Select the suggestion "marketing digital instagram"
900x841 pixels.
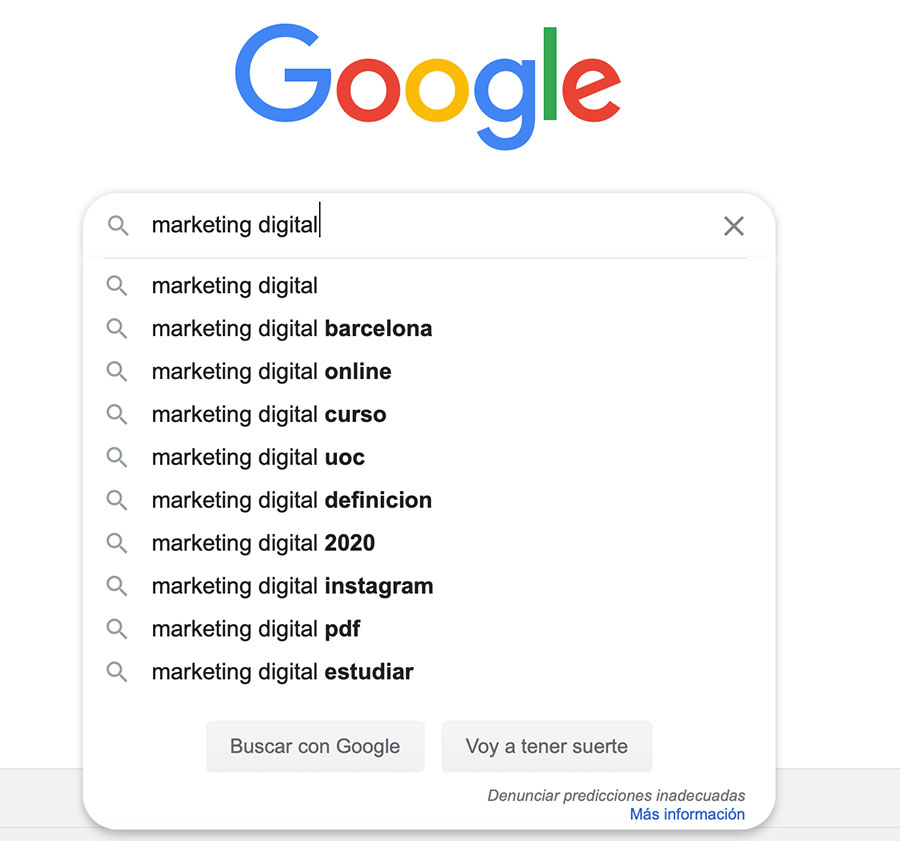[291, 586]
